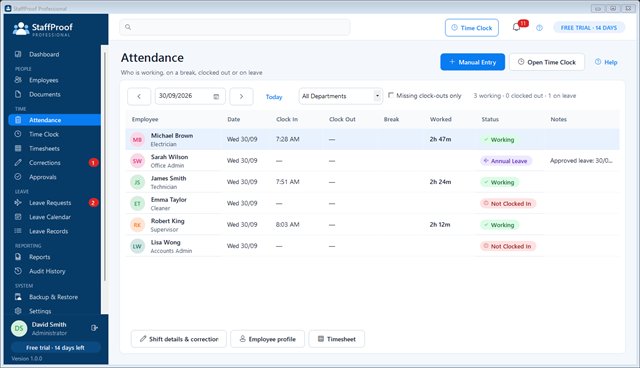Click the 7:28 AM clock-in cell

coord(287,139)
